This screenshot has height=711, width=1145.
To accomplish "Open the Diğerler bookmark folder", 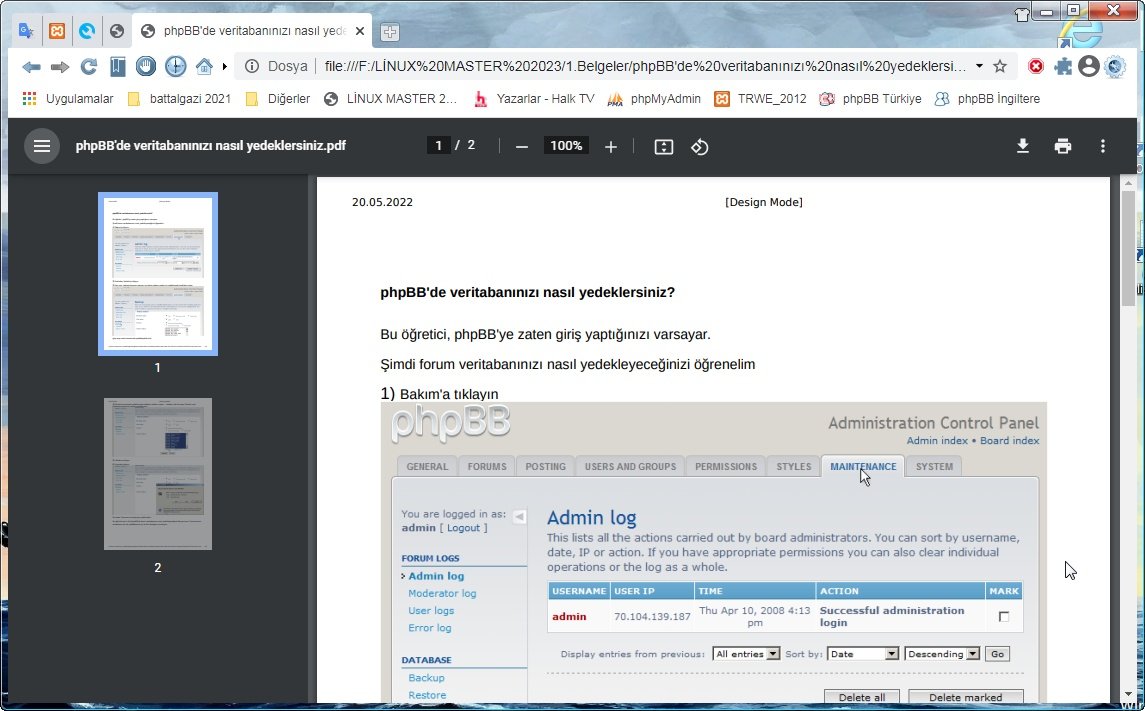I will coord(278,99).
